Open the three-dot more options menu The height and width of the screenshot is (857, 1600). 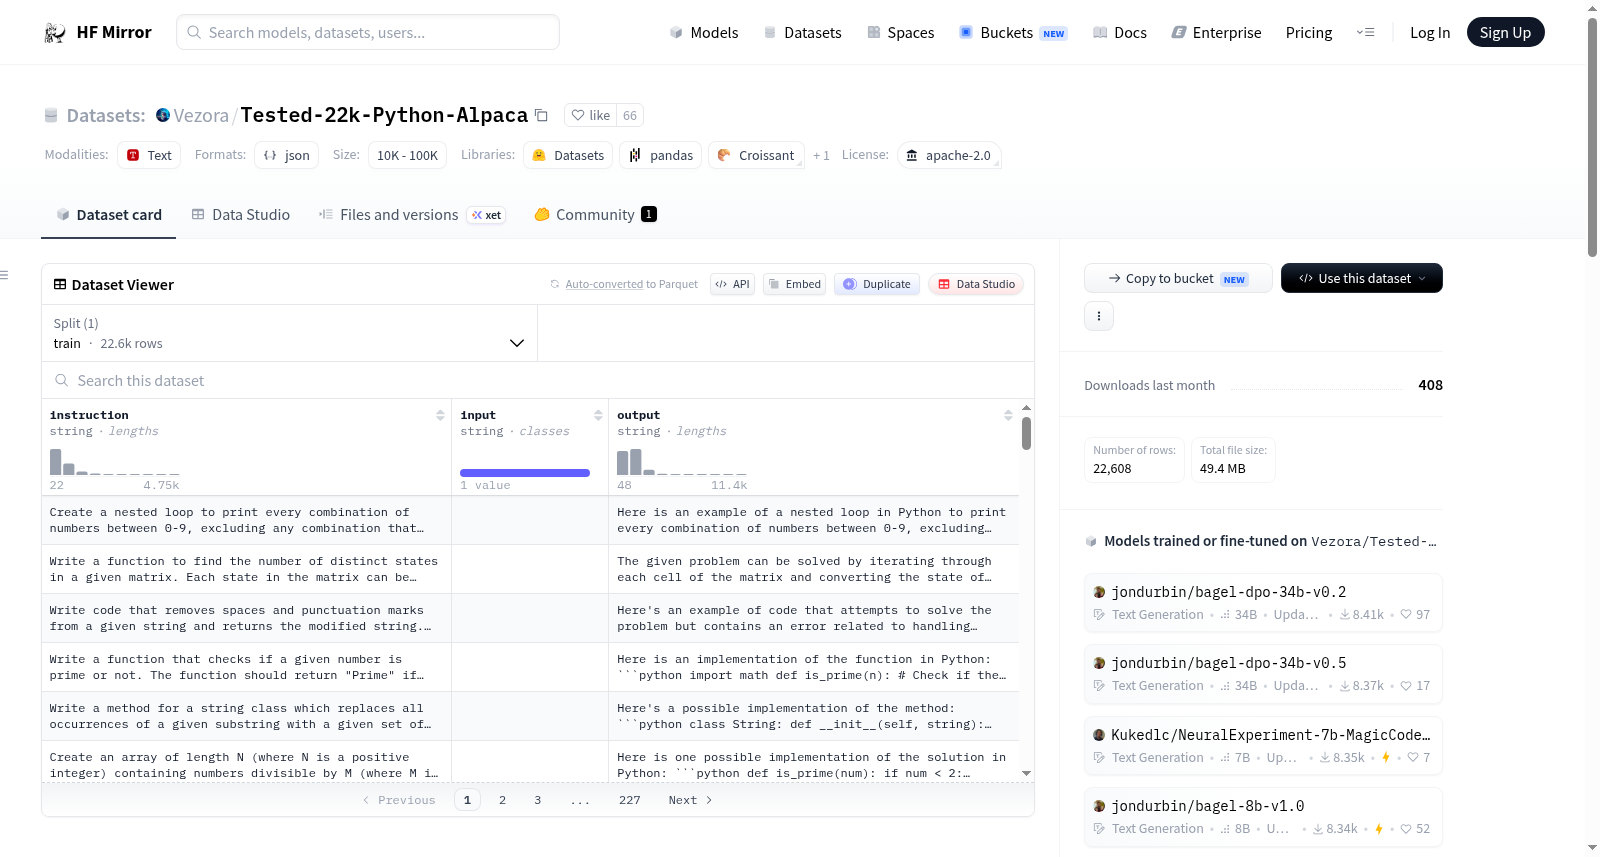click(x=1099, y=316)
